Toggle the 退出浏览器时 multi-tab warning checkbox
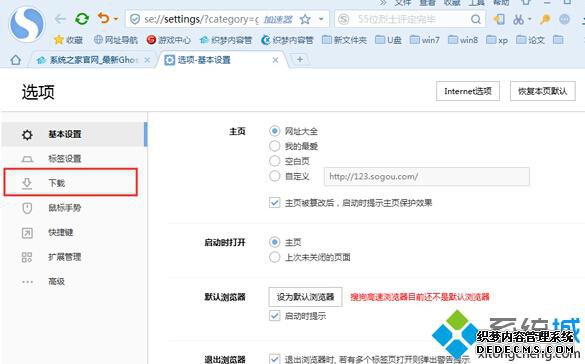This screenshot has width=585, height=364. tap(275, 360)
